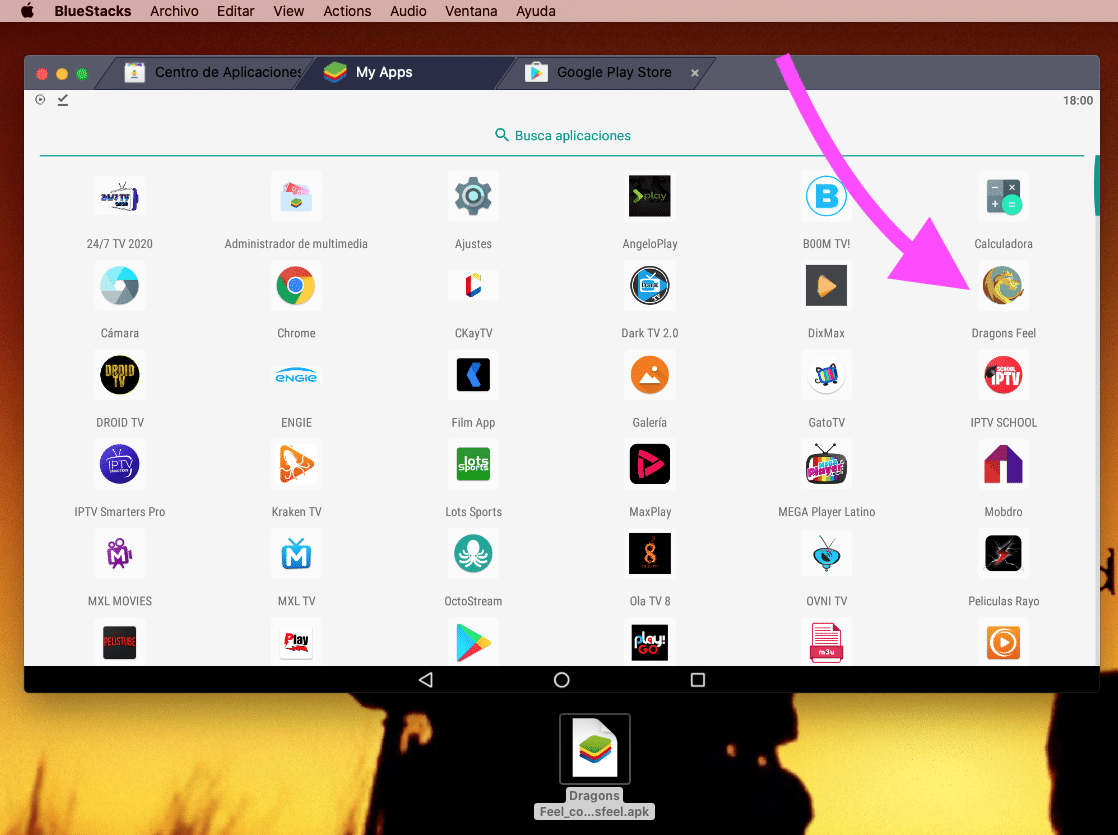This screenshot has width=1118, height=835.
Task: Tap the Android recent apps button
Action: [698, 680]
